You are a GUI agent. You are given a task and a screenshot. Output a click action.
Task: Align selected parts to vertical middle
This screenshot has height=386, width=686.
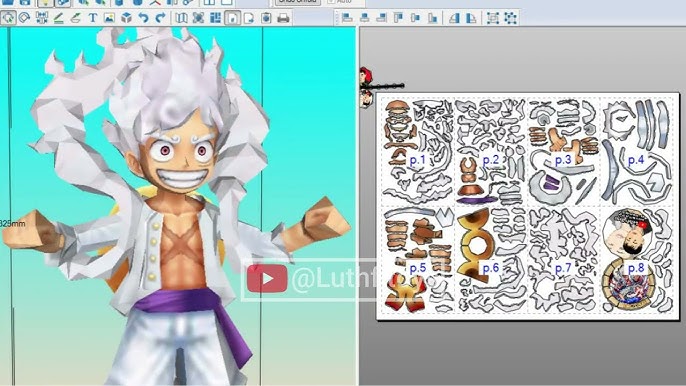pyautogui.click(x=416, y=18)
